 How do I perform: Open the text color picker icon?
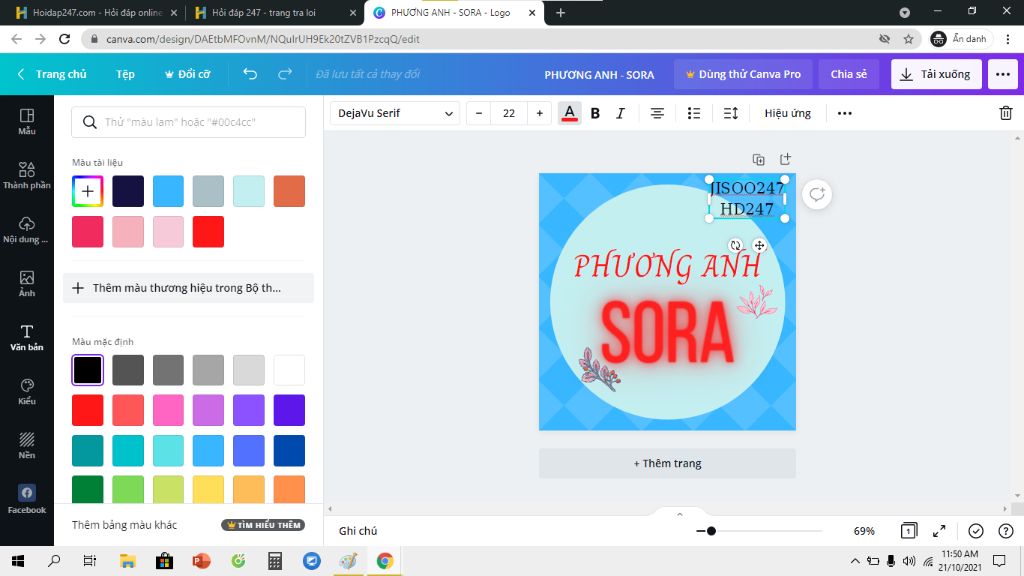(569, 113)
